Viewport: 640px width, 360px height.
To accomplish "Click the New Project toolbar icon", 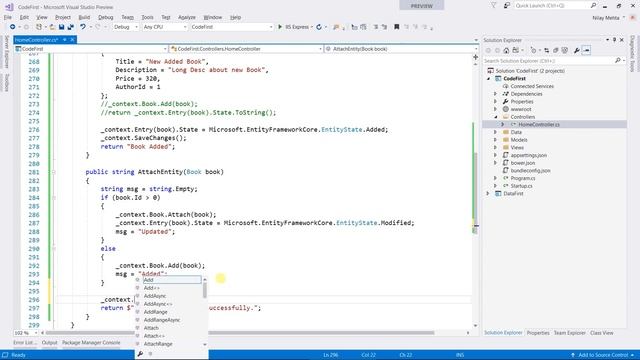I will (x=39, y=27).
